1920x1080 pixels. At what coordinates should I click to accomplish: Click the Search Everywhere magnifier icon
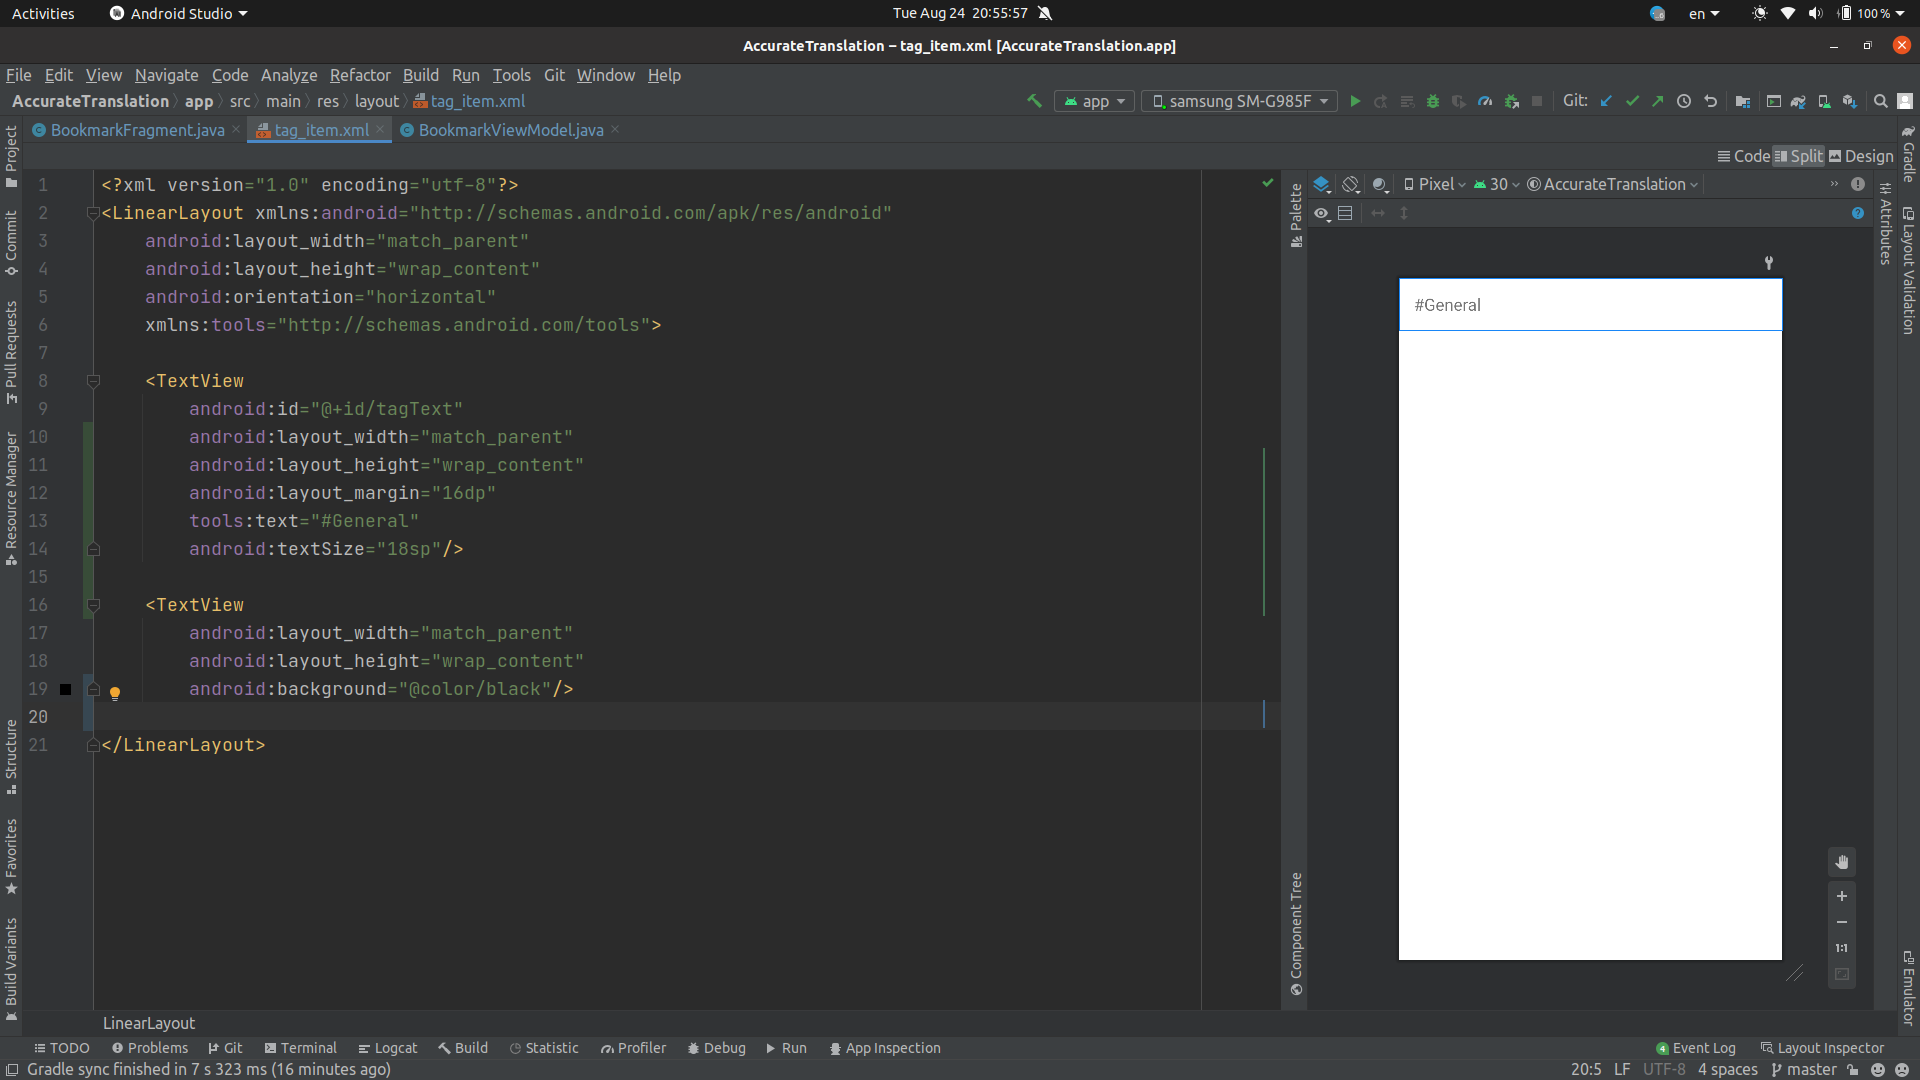click(x=1880, y=101)
